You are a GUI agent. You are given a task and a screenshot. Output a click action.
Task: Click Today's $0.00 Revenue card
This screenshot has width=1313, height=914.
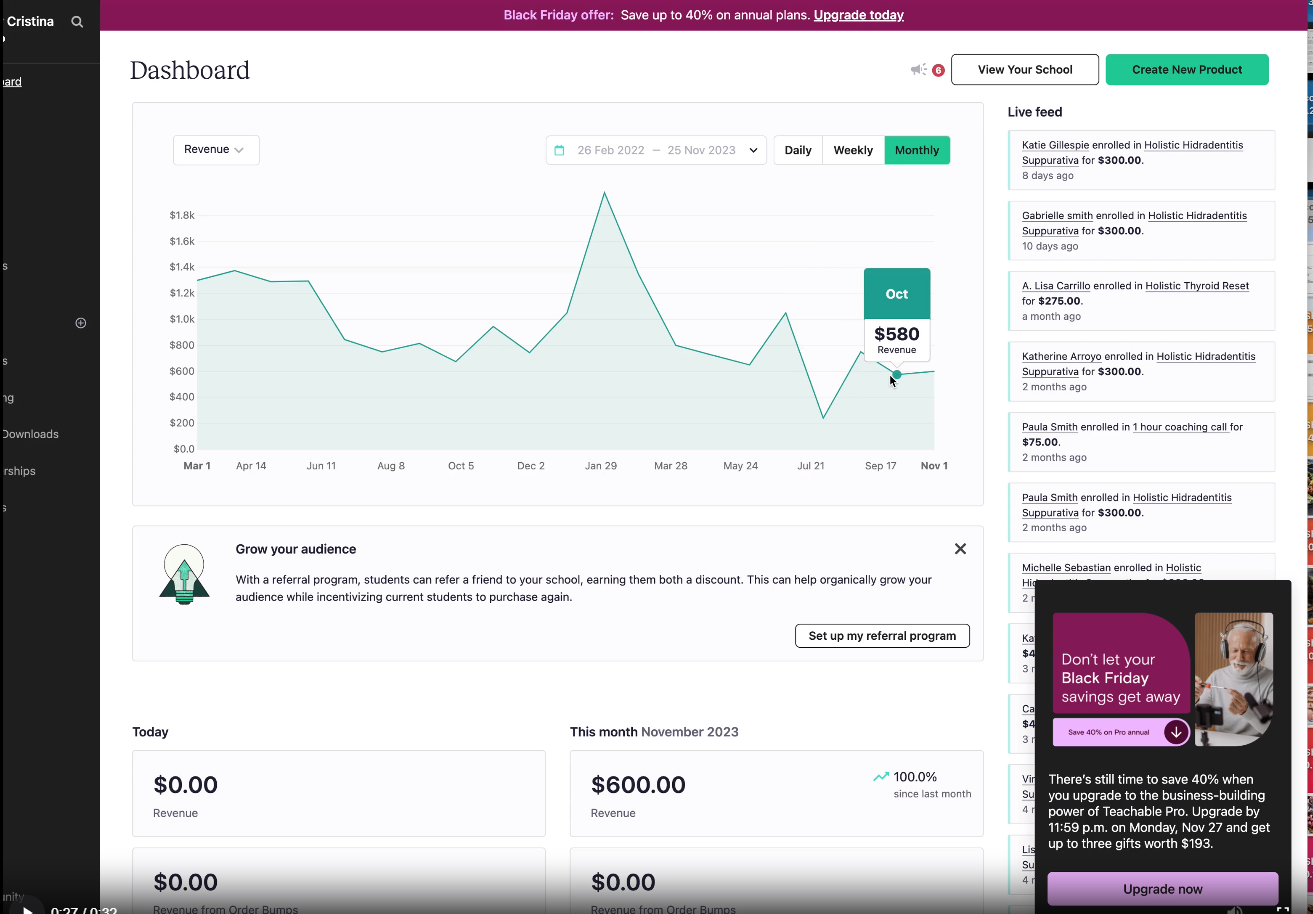339,793
